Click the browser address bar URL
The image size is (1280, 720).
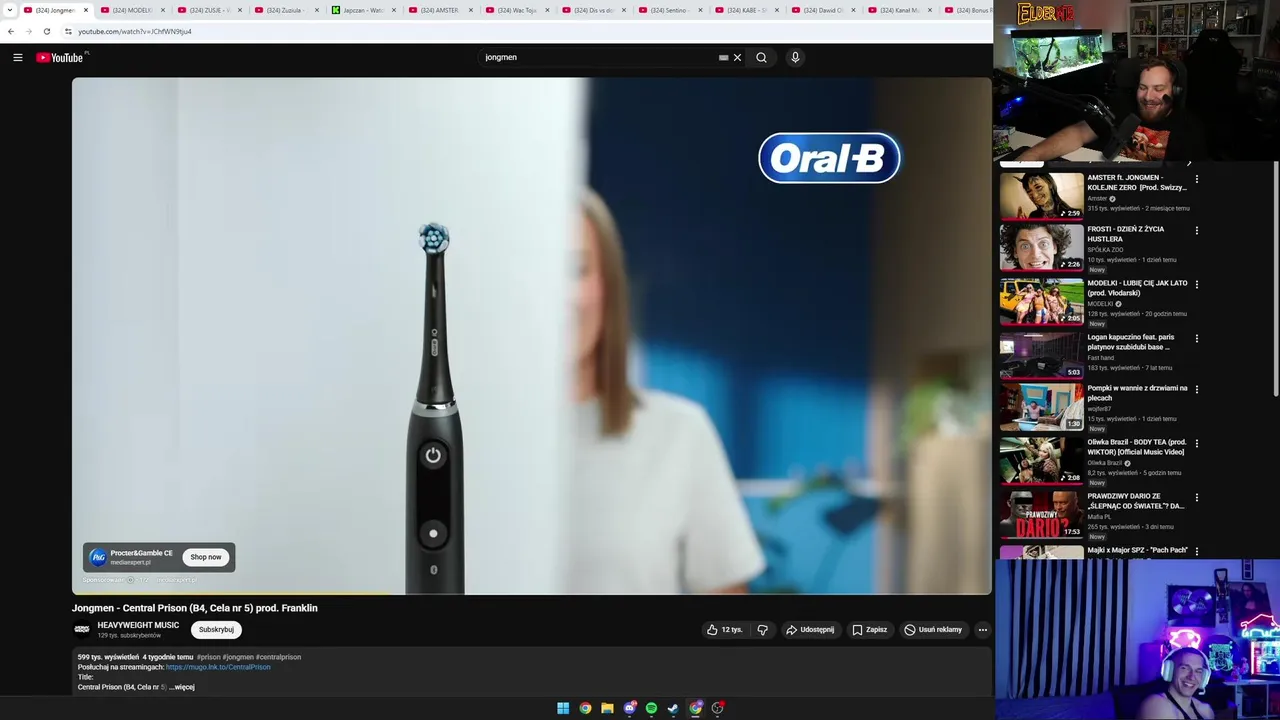click(x=135, y=31)
